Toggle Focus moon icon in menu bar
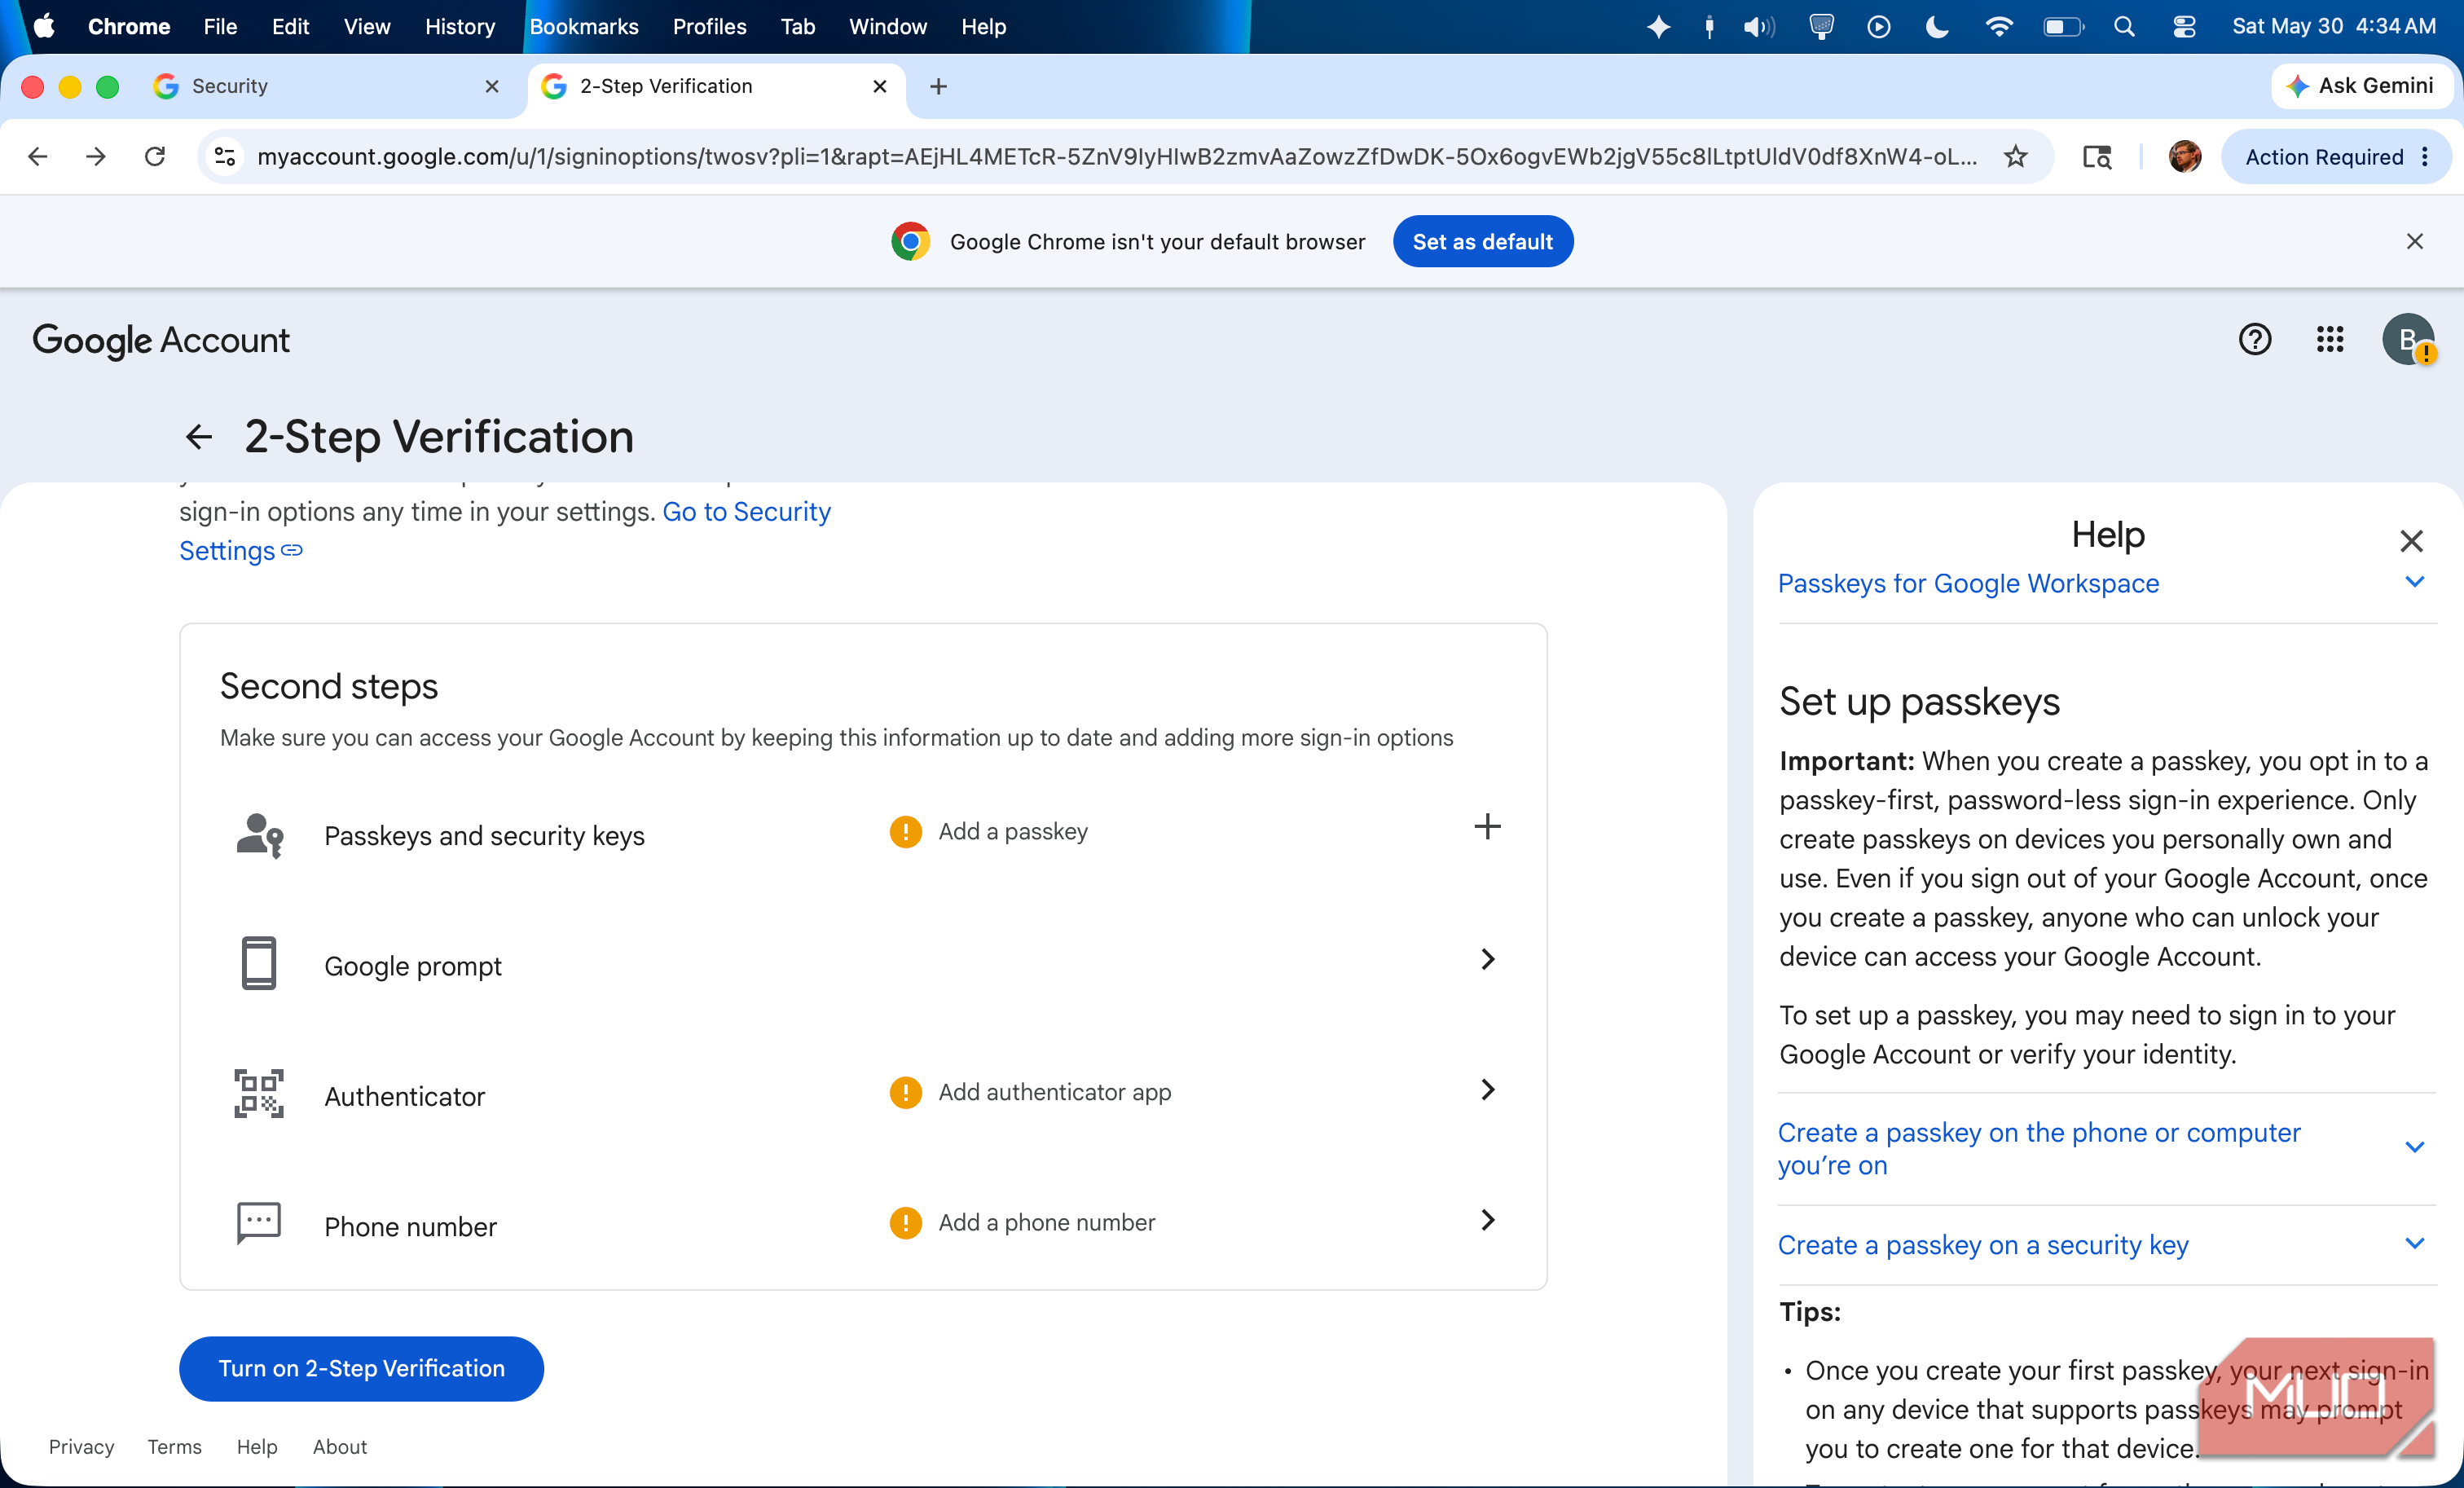 pyautogui.click(x=1937, y=27)
